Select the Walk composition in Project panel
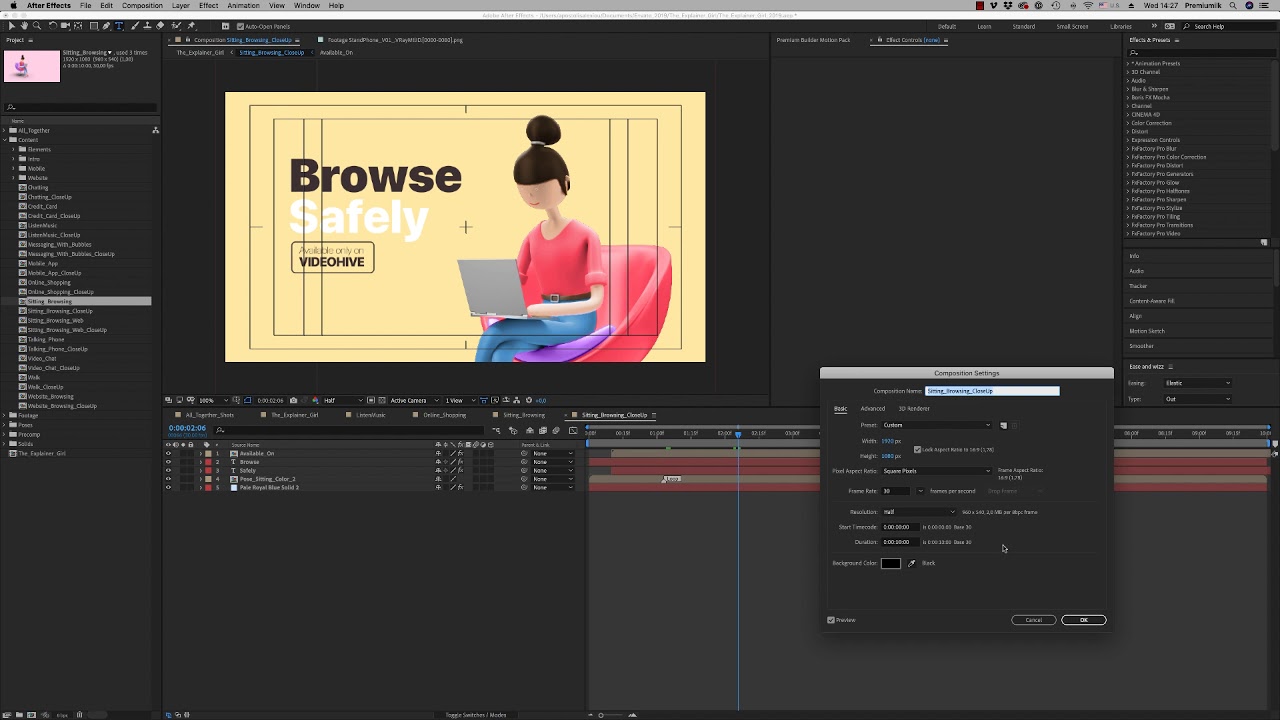Image resolution: width=1280 pixels, height=720 pixels. click(x=34, y=377)
